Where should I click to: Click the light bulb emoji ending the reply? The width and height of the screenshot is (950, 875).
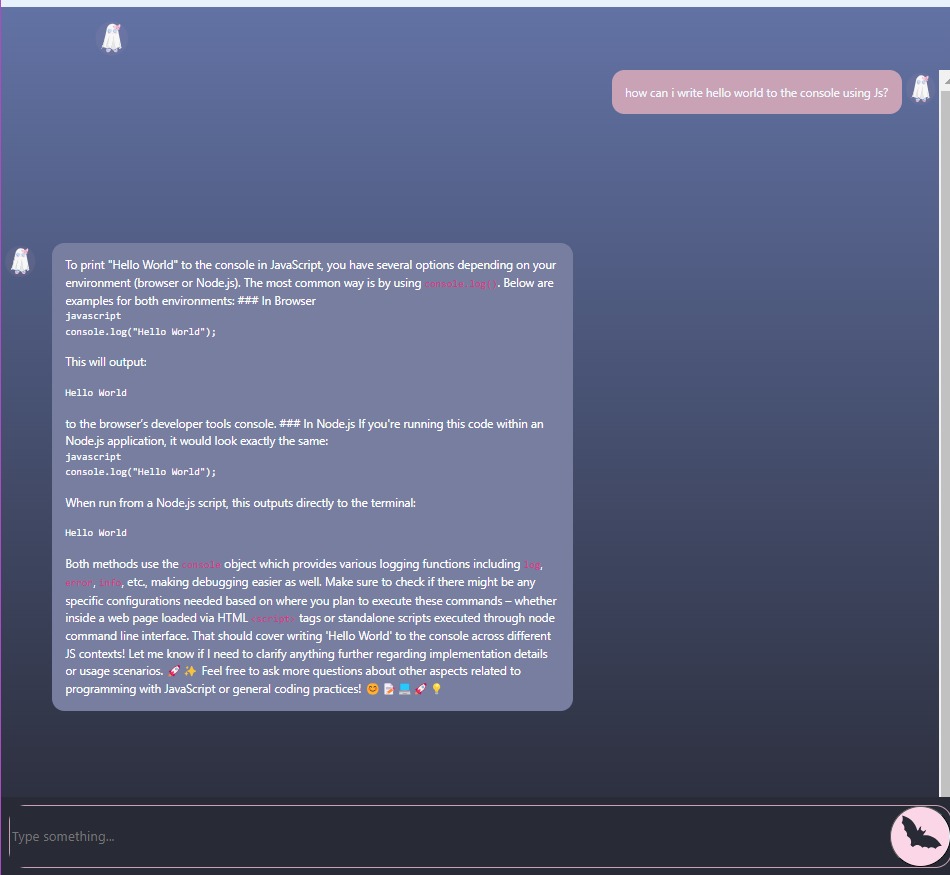tap(436, 689)
